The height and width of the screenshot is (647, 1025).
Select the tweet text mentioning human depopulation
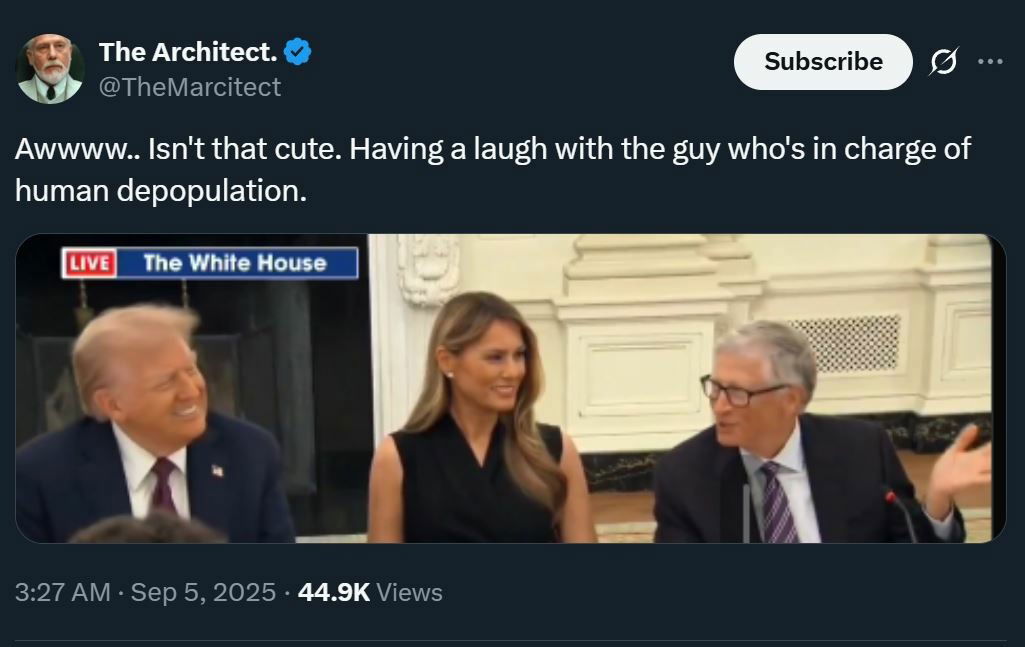pos(492,169)
